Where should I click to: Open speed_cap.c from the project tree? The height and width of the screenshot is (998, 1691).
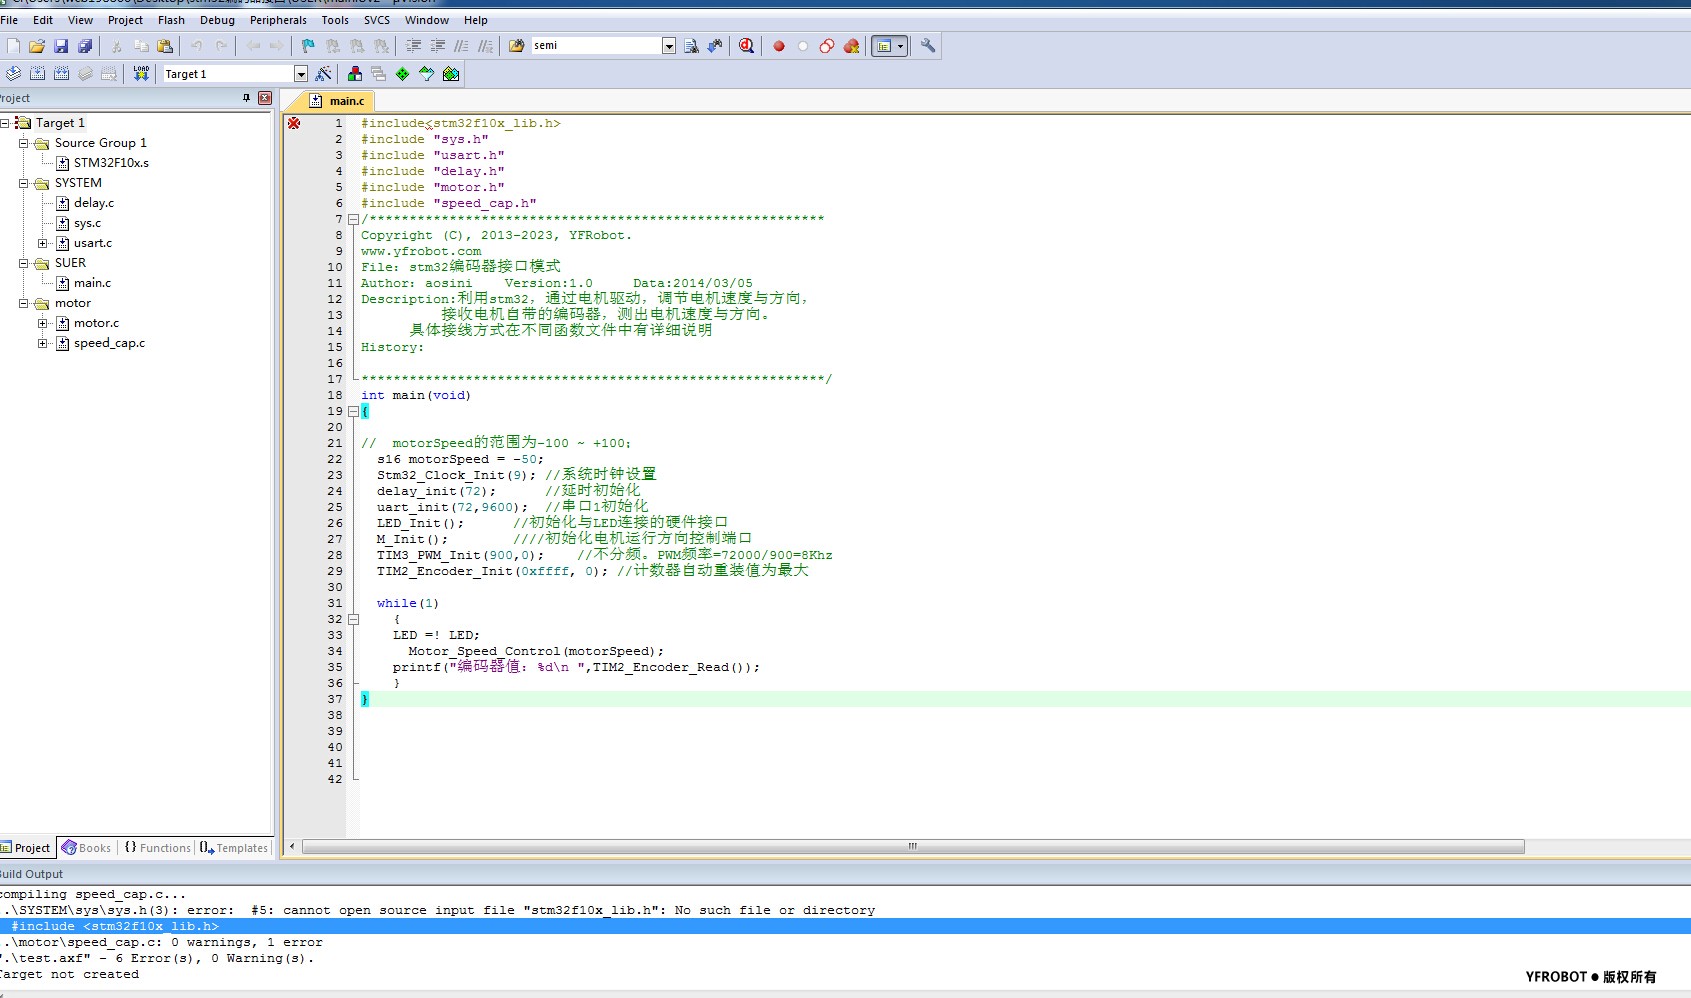pyautogui.click(x=109, y=343)
